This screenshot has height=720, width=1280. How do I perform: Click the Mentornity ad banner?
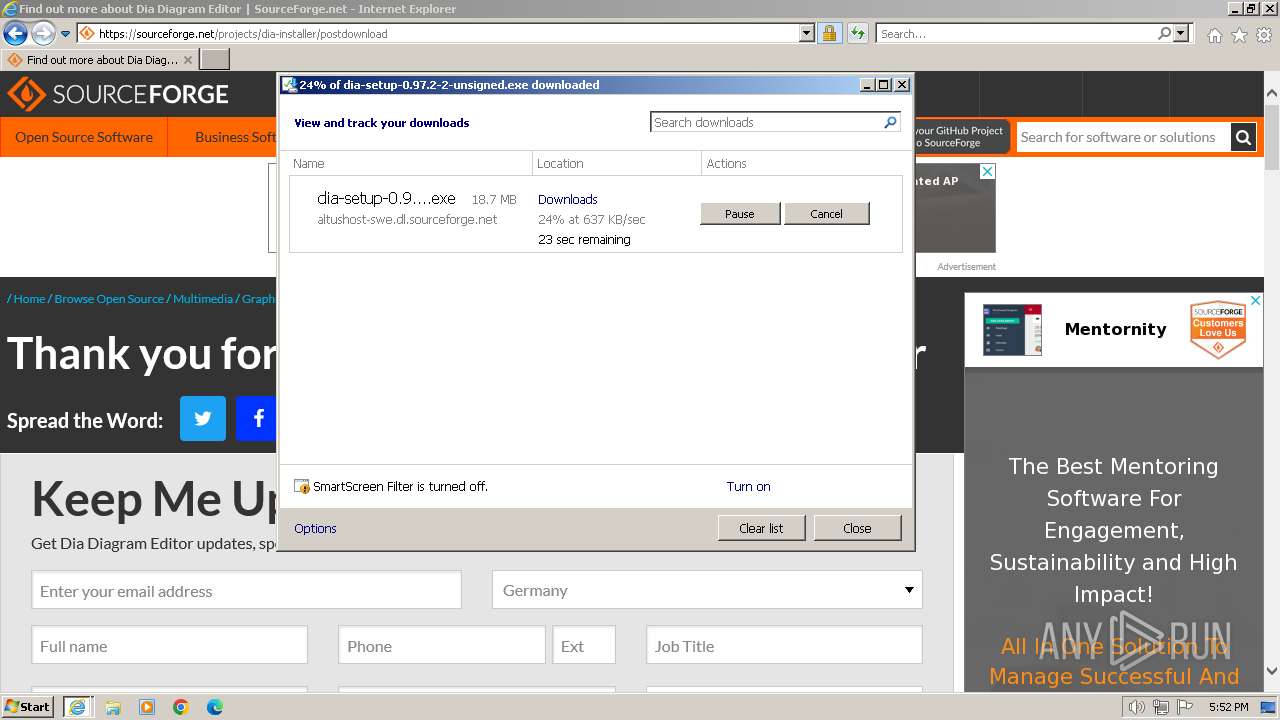coord(1114,330)
